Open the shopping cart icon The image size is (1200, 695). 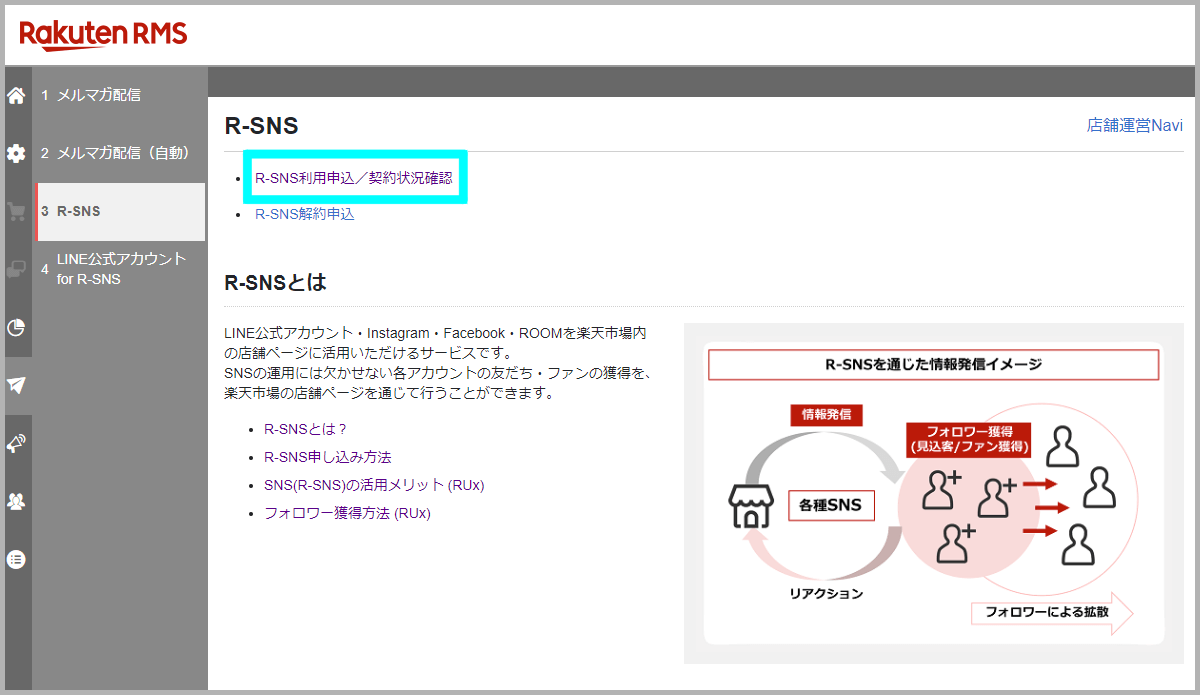click(x=16, y=211)
